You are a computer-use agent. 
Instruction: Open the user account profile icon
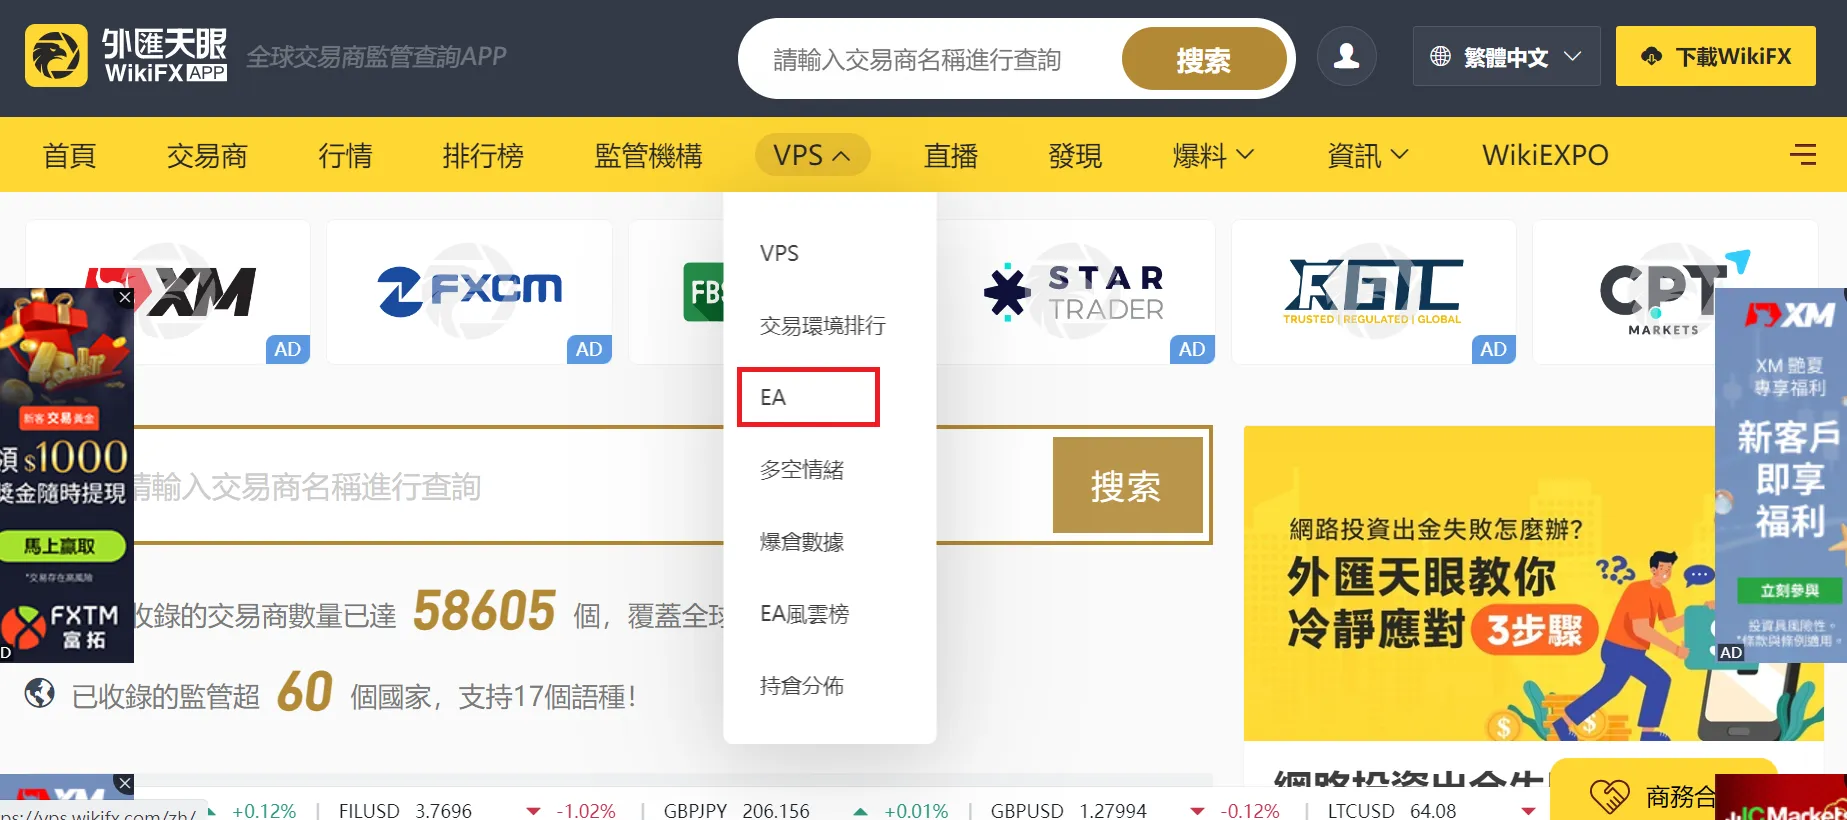click(x=1346, y=56)
